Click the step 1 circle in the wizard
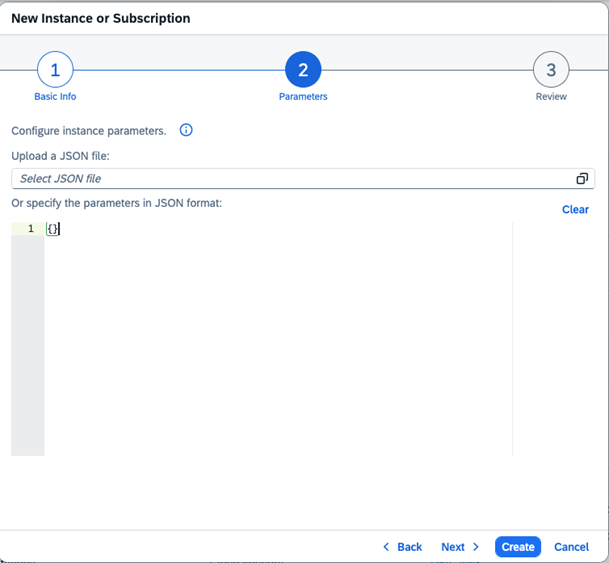 click(x=55, y=70)
